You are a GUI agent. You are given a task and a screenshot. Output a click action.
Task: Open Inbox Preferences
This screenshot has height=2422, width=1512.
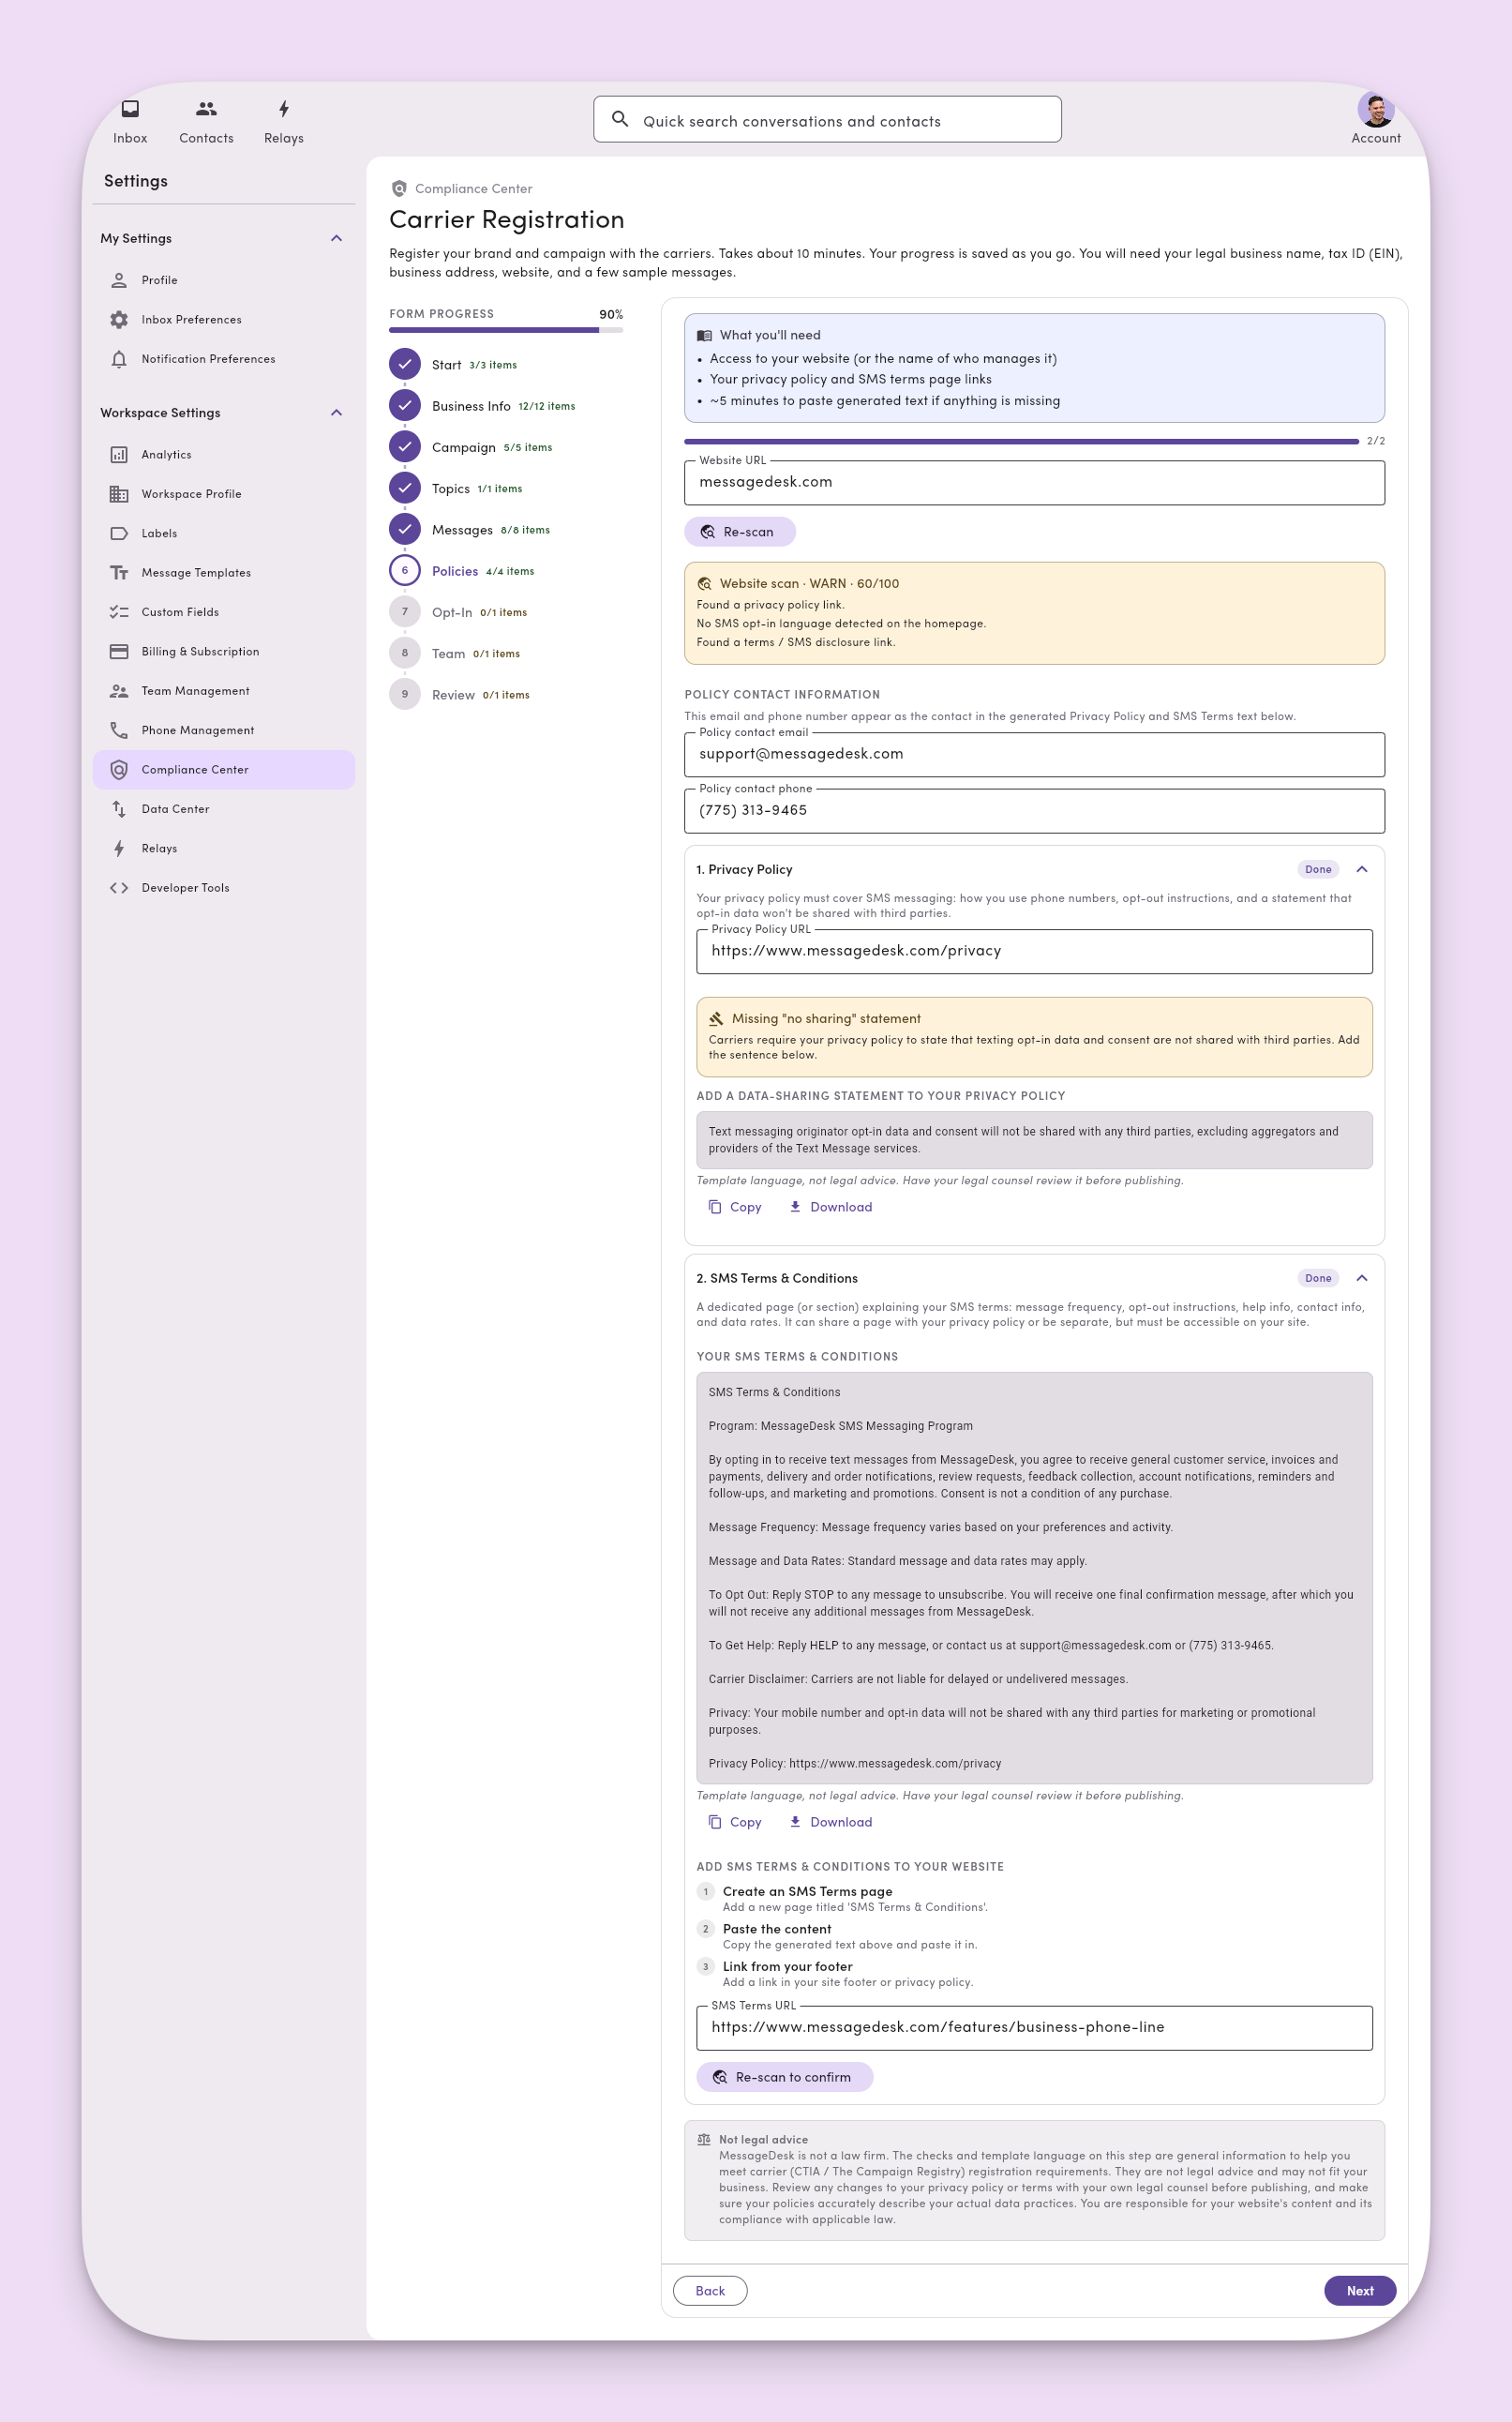point(224,319)
